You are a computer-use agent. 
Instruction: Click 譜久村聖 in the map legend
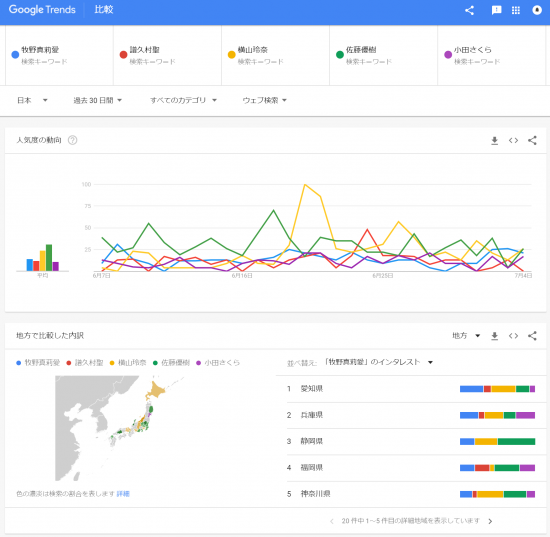[85, 363]
